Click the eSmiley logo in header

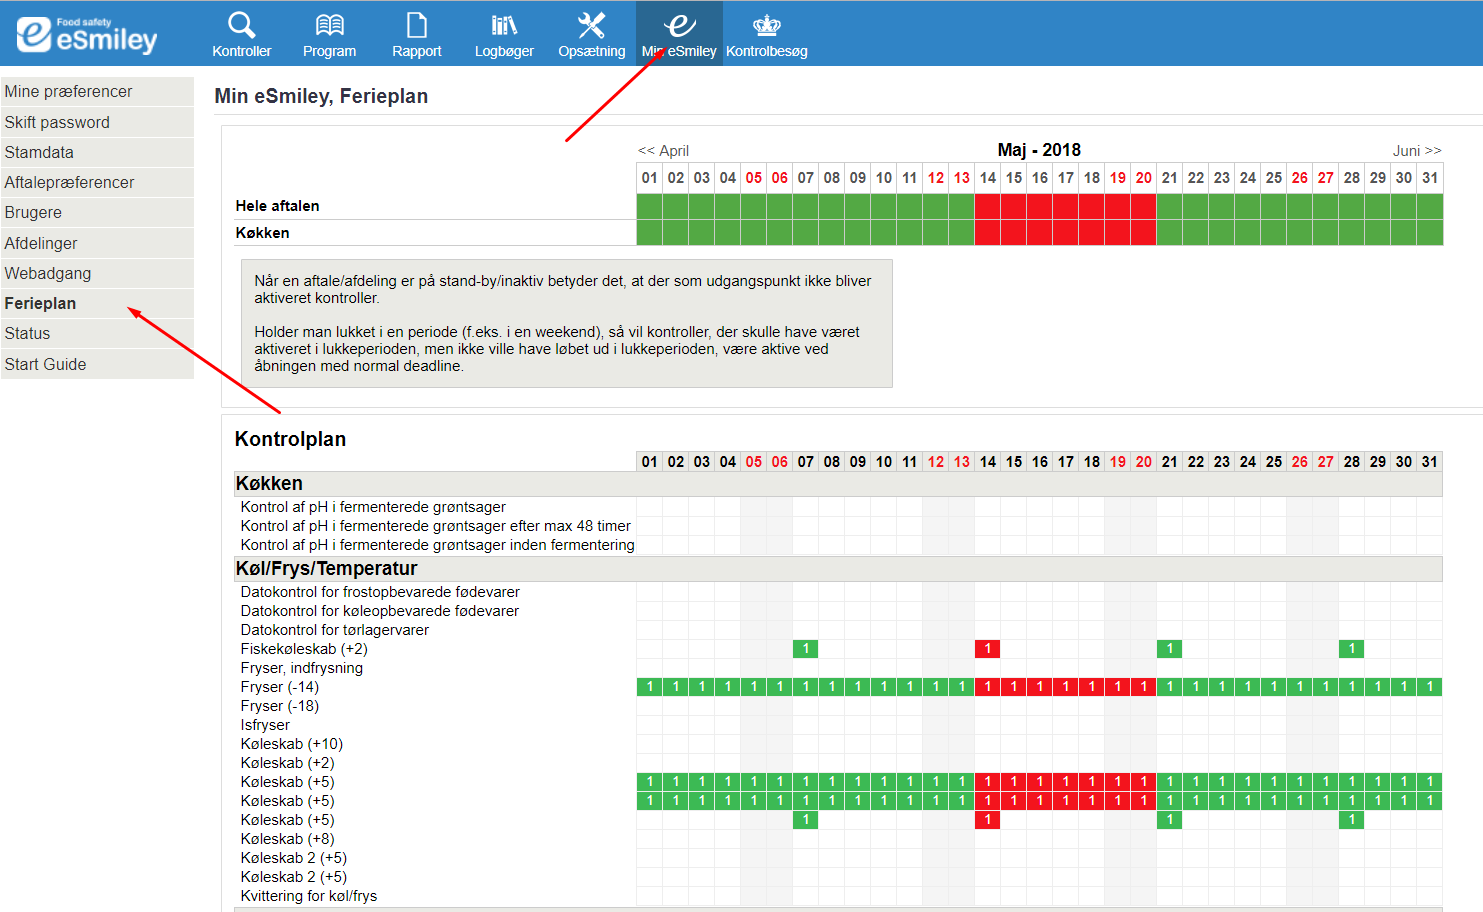coord(87,35)
